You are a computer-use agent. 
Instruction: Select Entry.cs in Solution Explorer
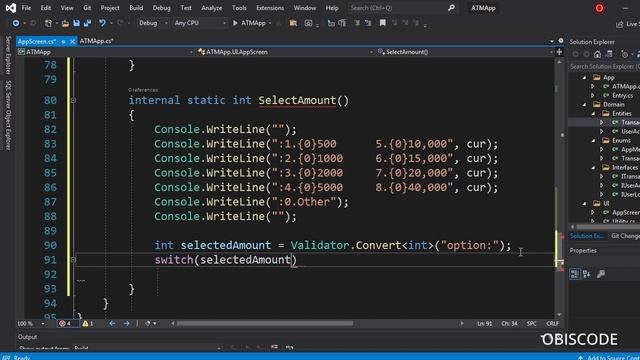[622, 96]
